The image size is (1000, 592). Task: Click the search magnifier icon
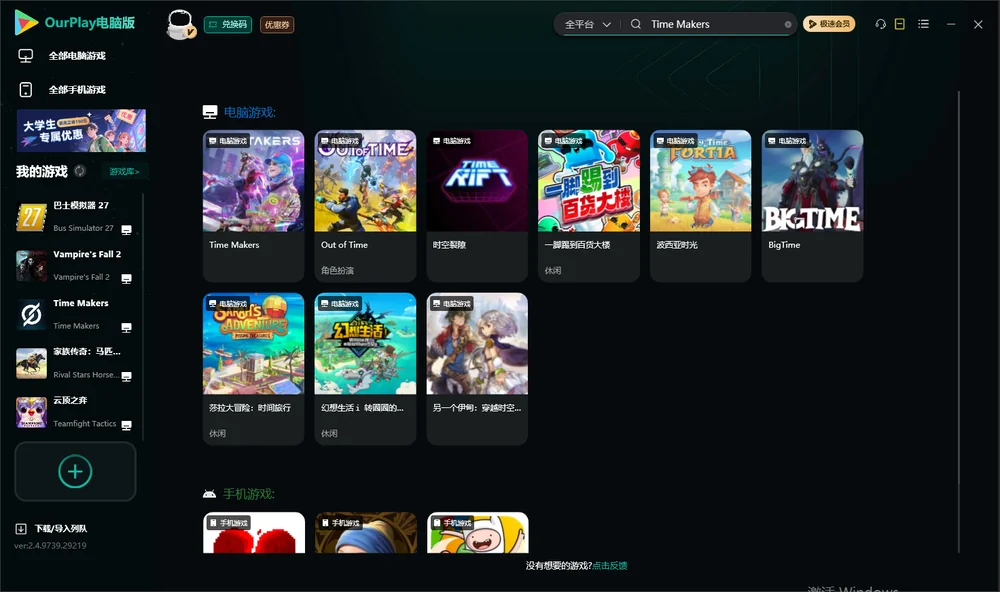pos(636,24)
